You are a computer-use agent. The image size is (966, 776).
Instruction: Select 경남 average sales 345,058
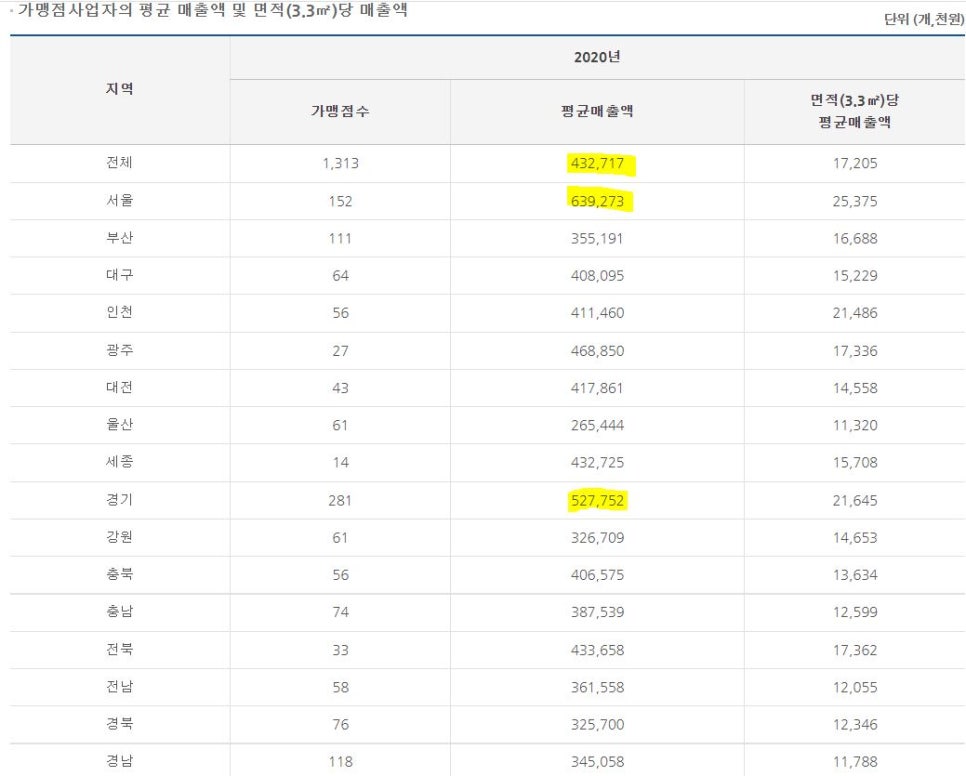pyautogui.click(x=597, y=762)
